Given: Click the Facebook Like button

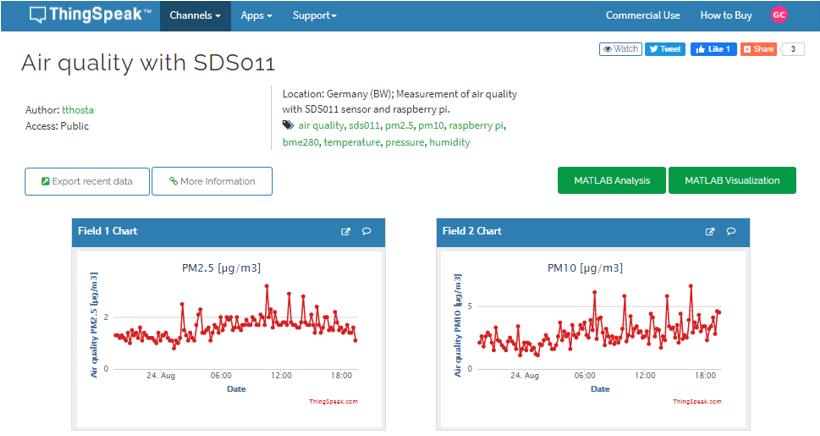Looking at the screenshot, I should [713, 49].
